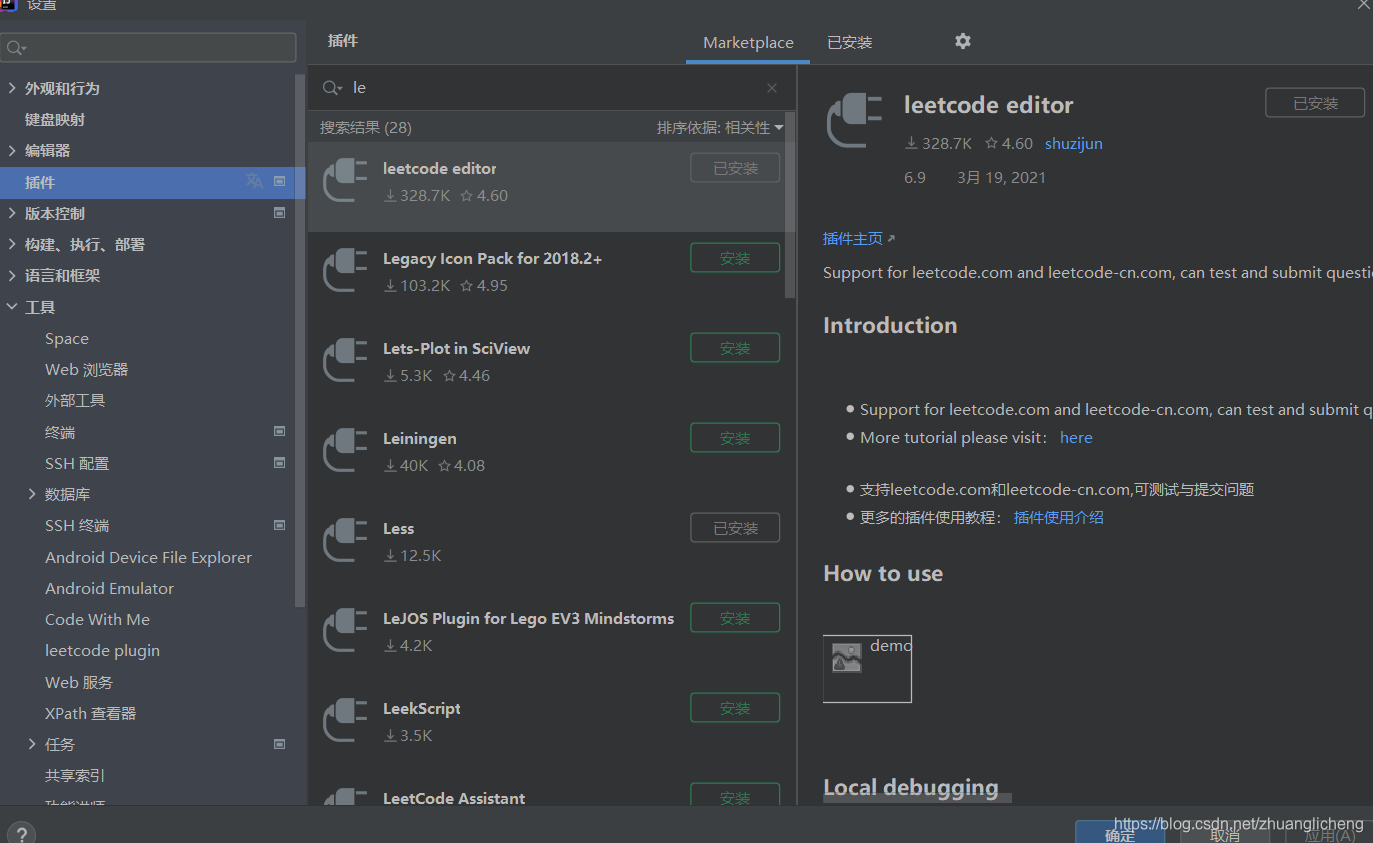Expand the 数据库 tree node
The height and width of the screenshot is (843, 1373).
32,494
